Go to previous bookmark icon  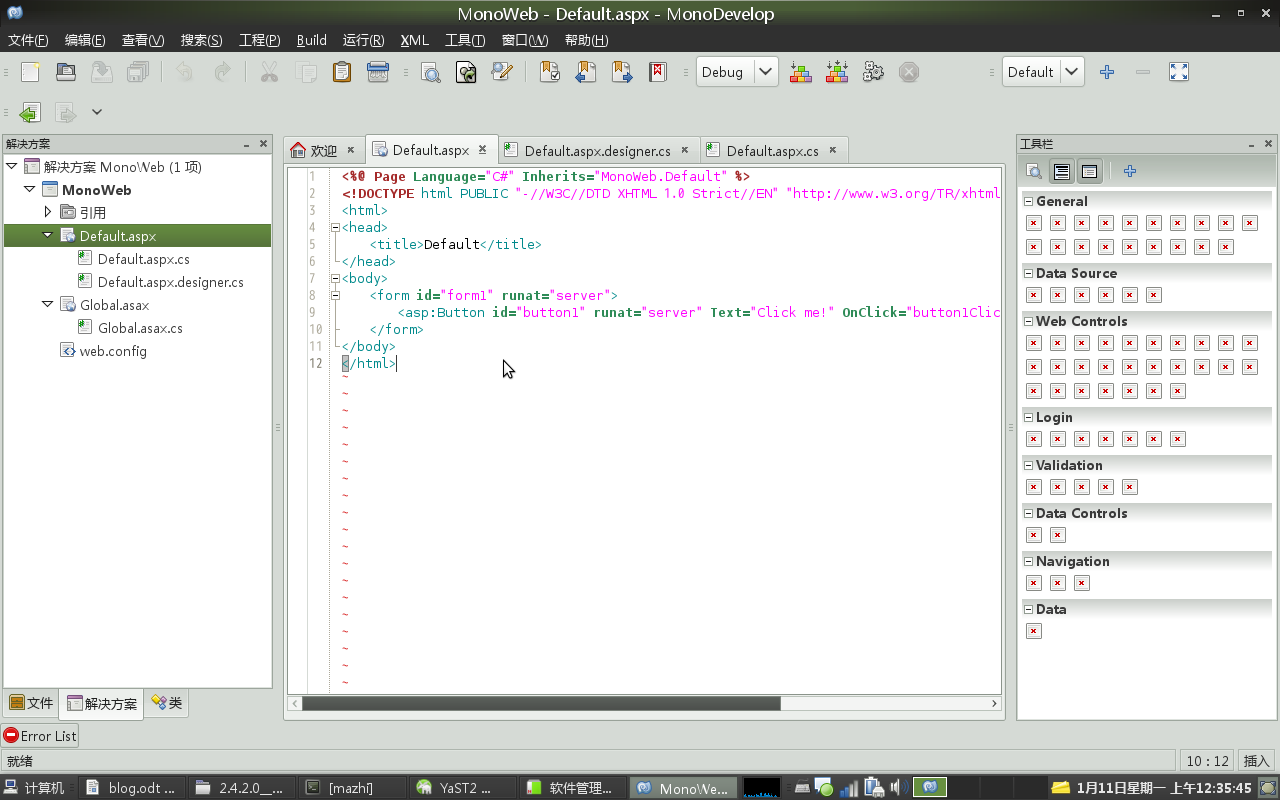pos(586,72)
